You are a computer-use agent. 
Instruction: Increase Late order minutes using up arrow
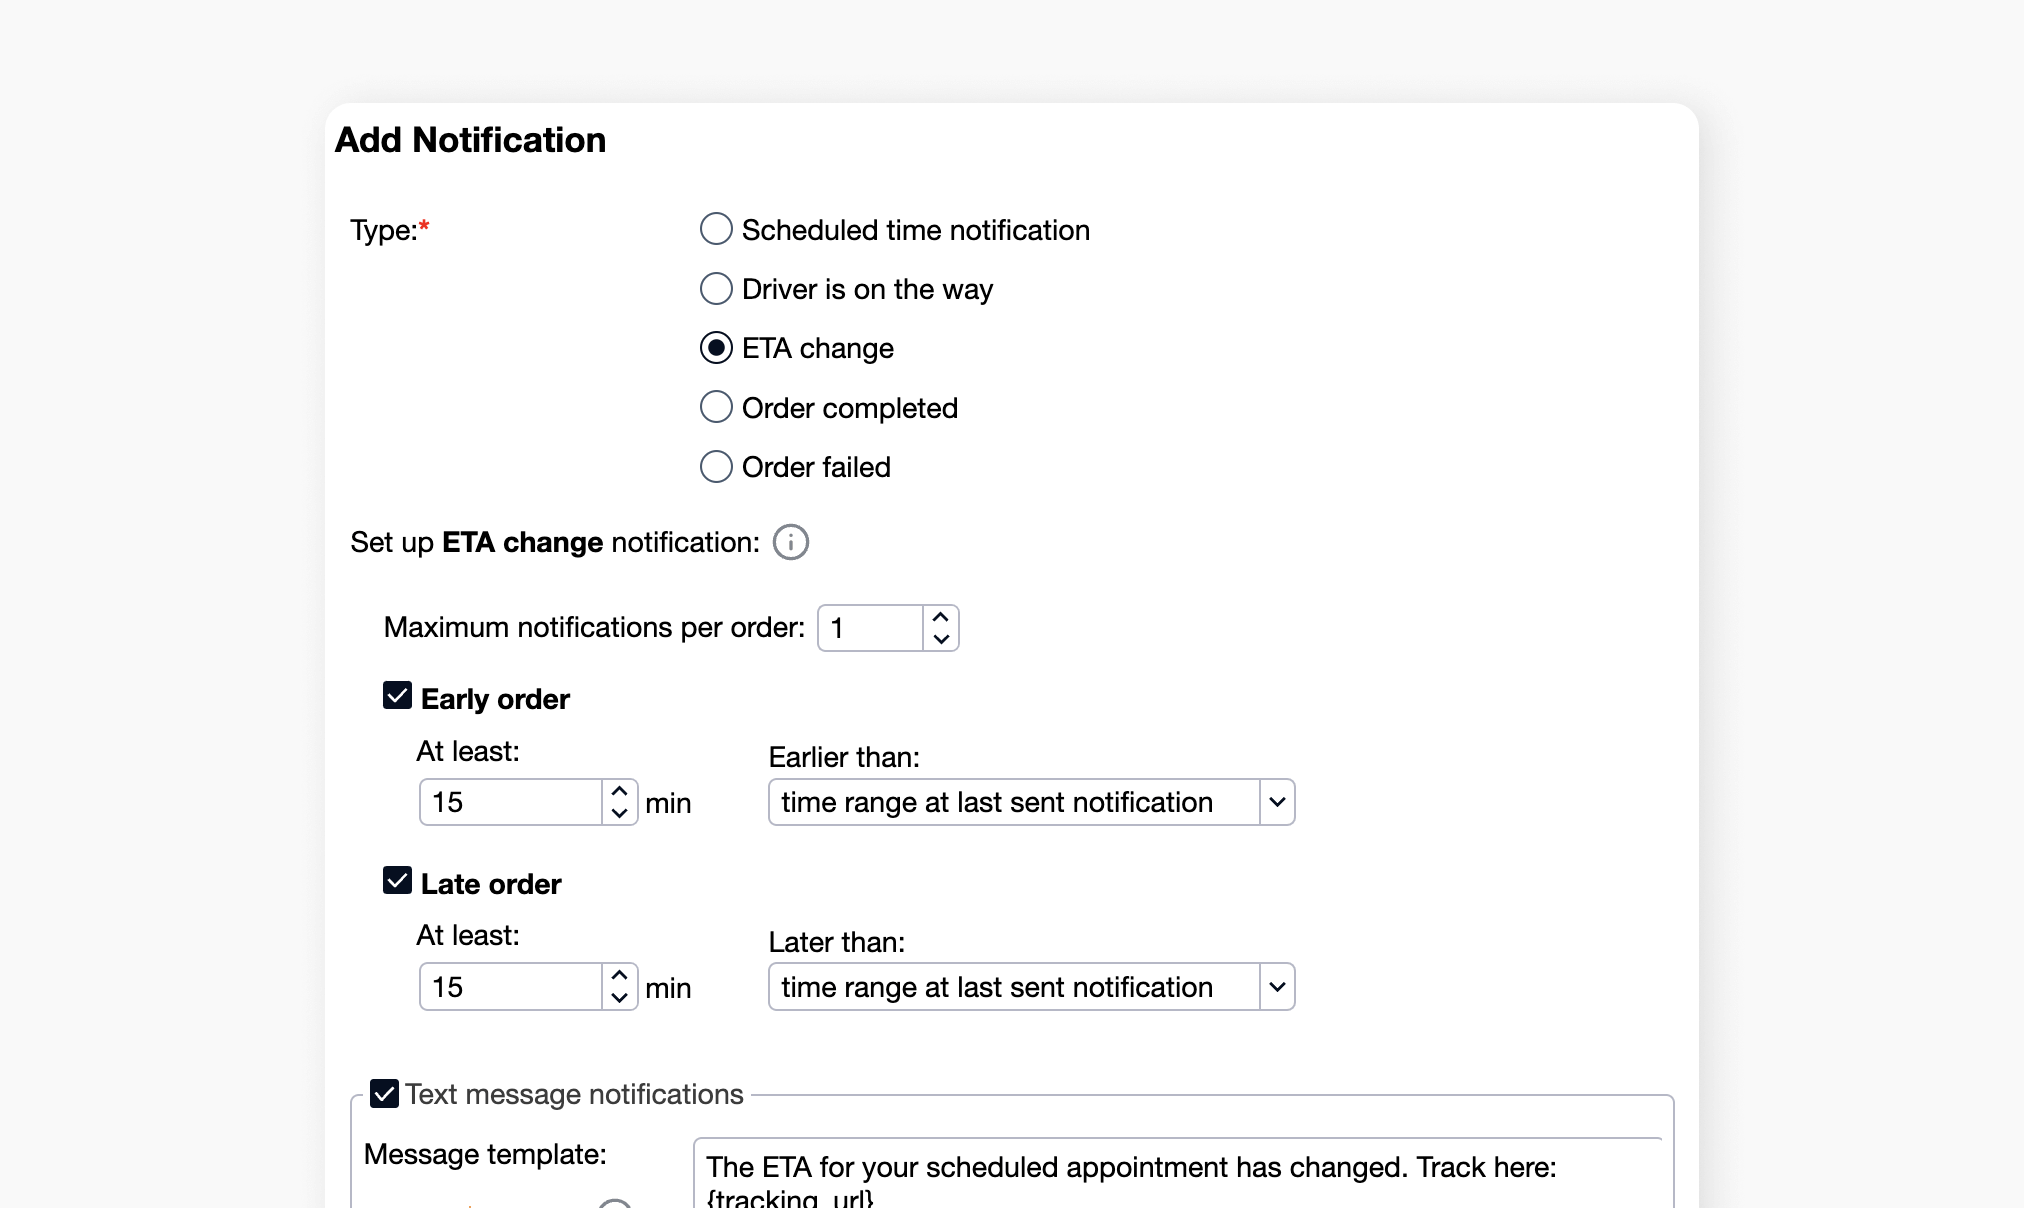point(618,975)
